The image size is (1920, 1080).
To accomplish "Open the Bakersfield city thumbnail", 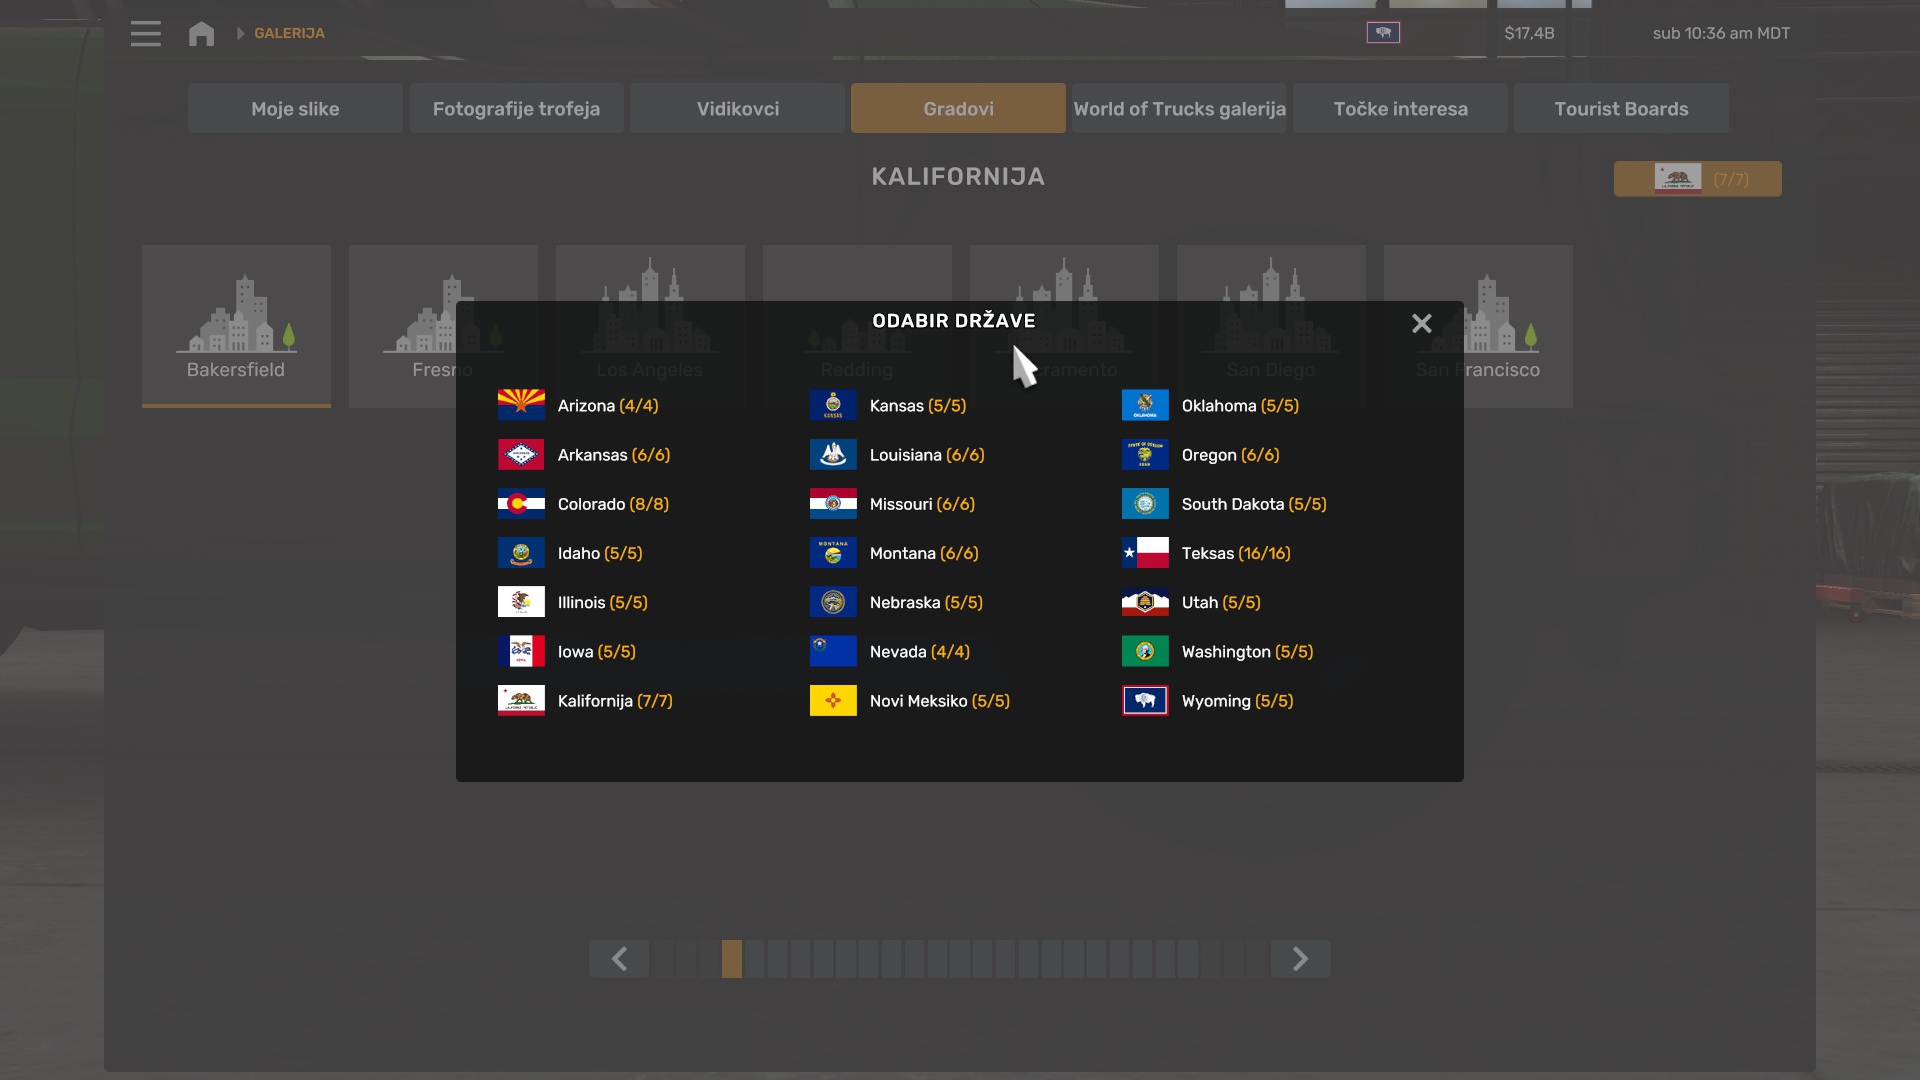I will pyautogui.click(x=236, y=325).
